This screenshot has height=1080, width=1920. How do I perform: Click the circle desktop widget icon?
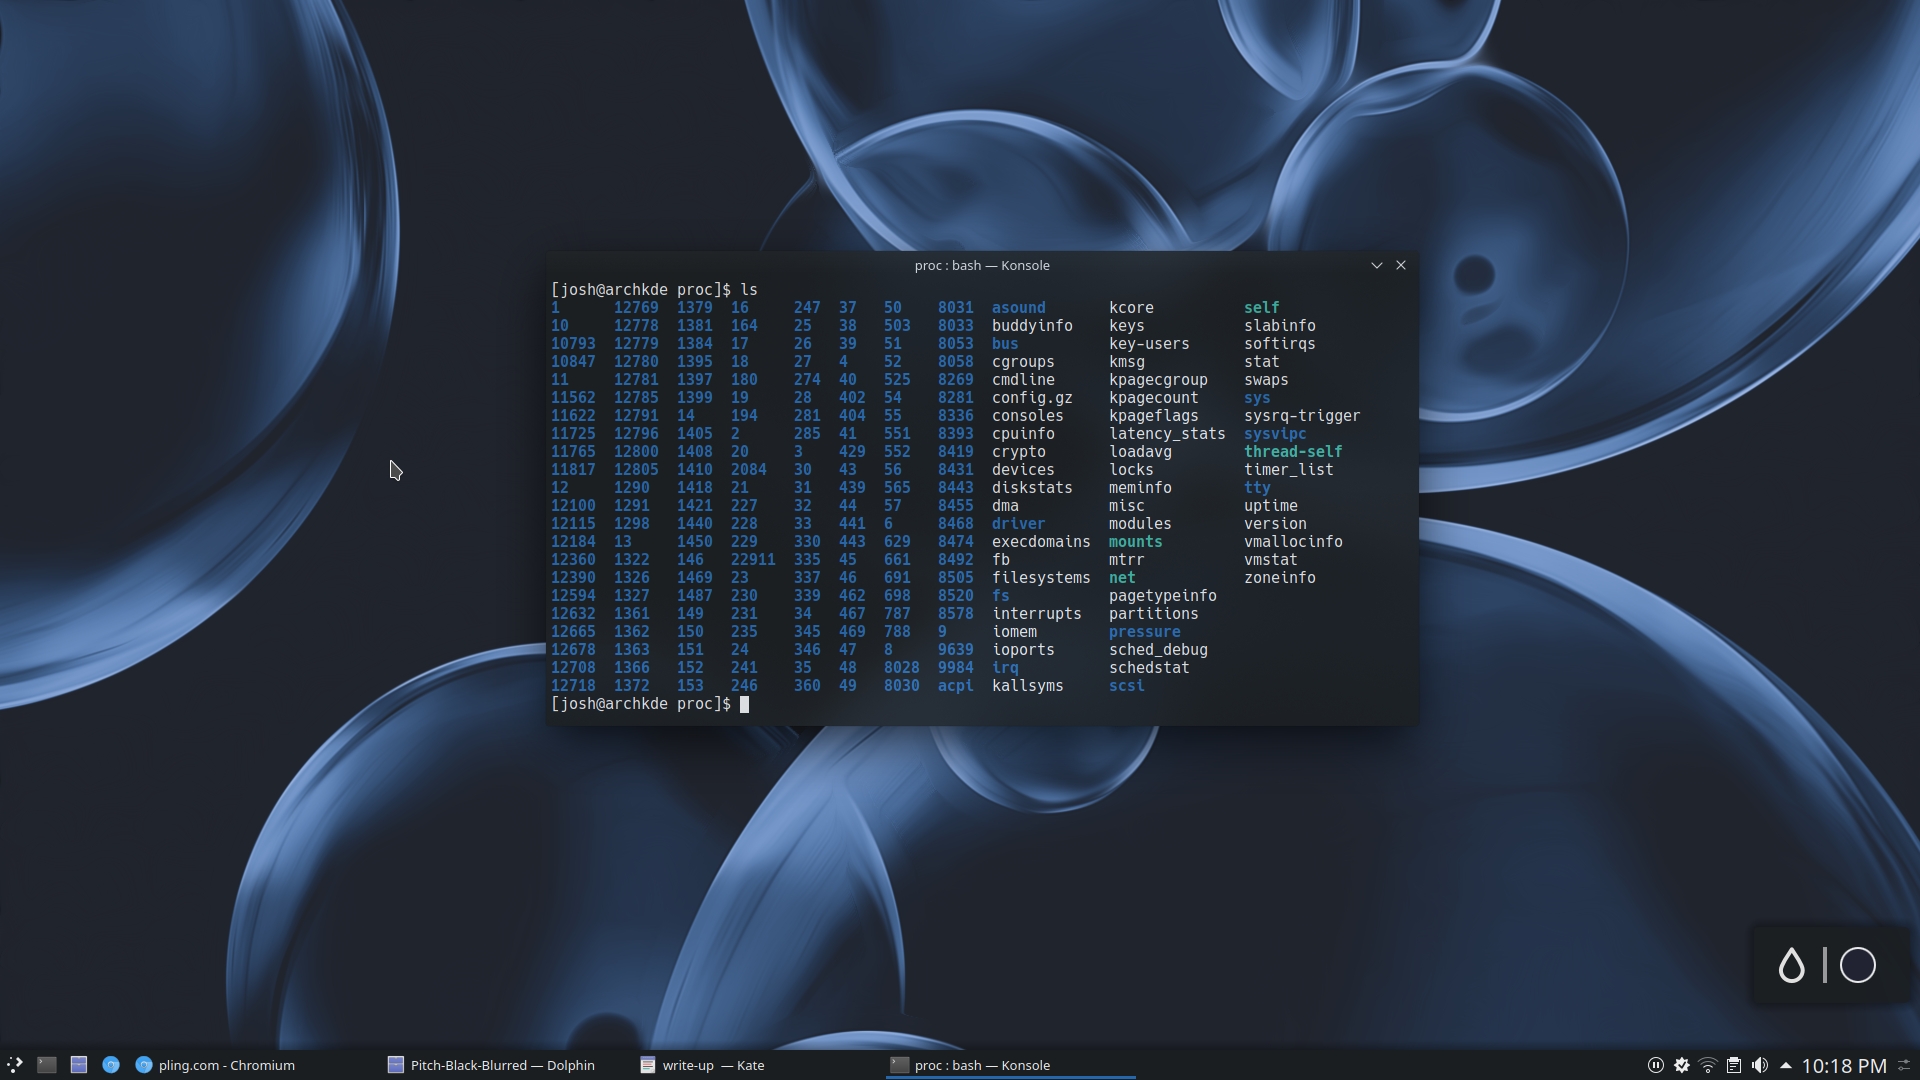(x=1858, y=965)
